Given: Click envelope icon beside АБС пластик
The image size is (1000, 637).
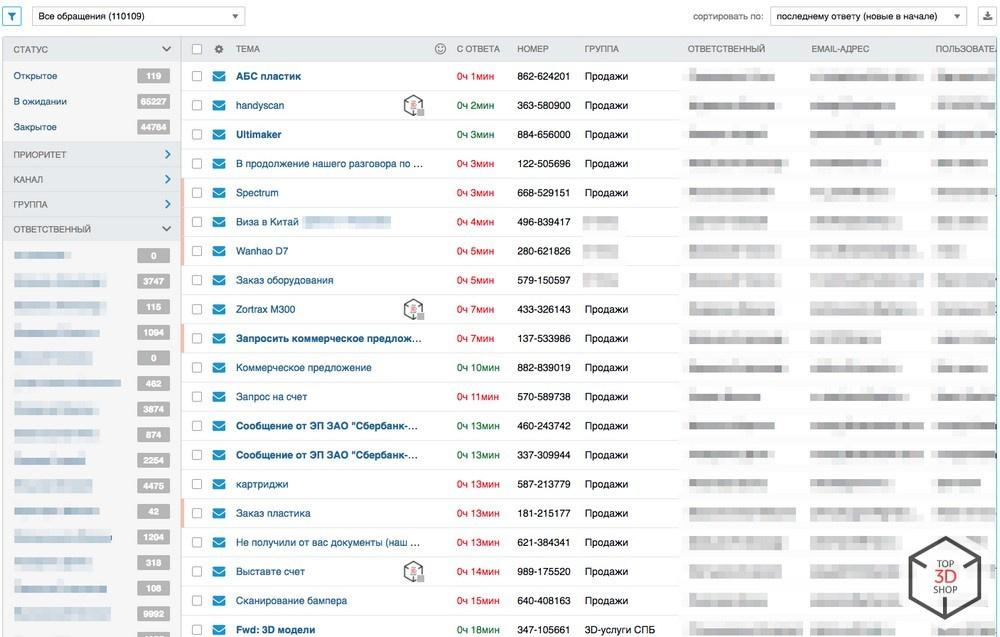Looking at the screenshot, I should click(x=219, y=76).
